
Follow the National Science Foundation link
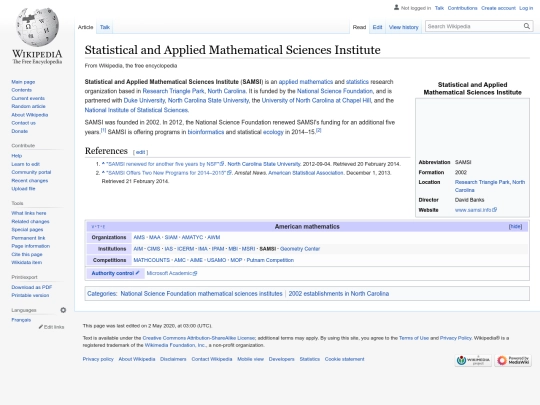tap(335, 91)
